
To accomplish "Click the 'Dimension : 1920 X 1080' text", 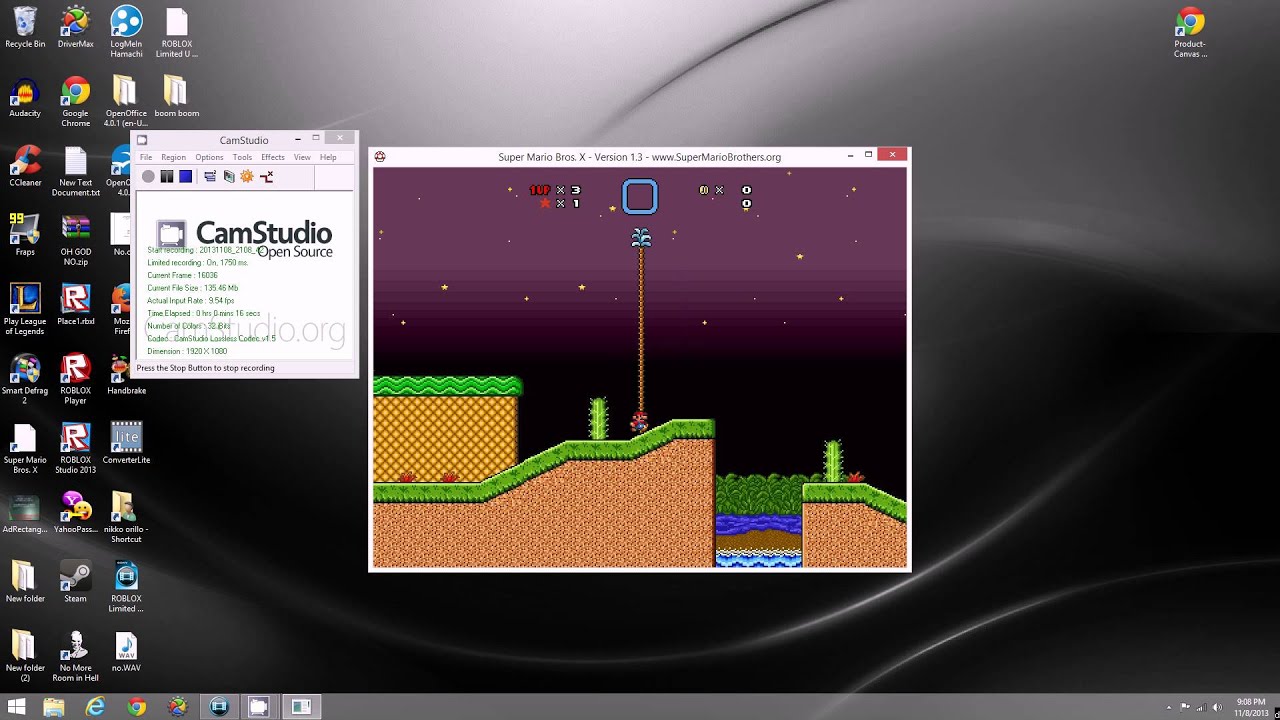I will (187, 351).
